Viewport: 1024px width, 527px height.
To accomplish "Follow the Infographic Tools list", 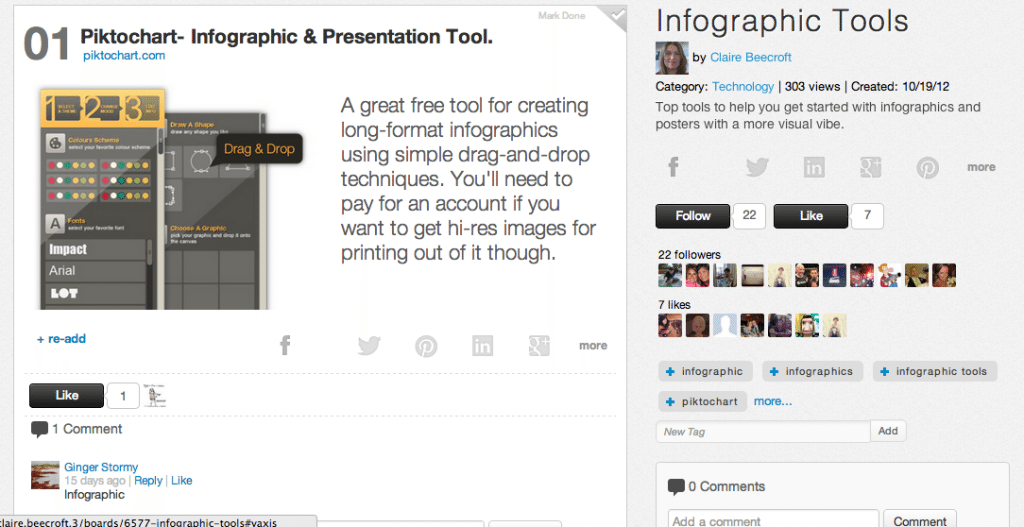I will click(x=693, y=216).
